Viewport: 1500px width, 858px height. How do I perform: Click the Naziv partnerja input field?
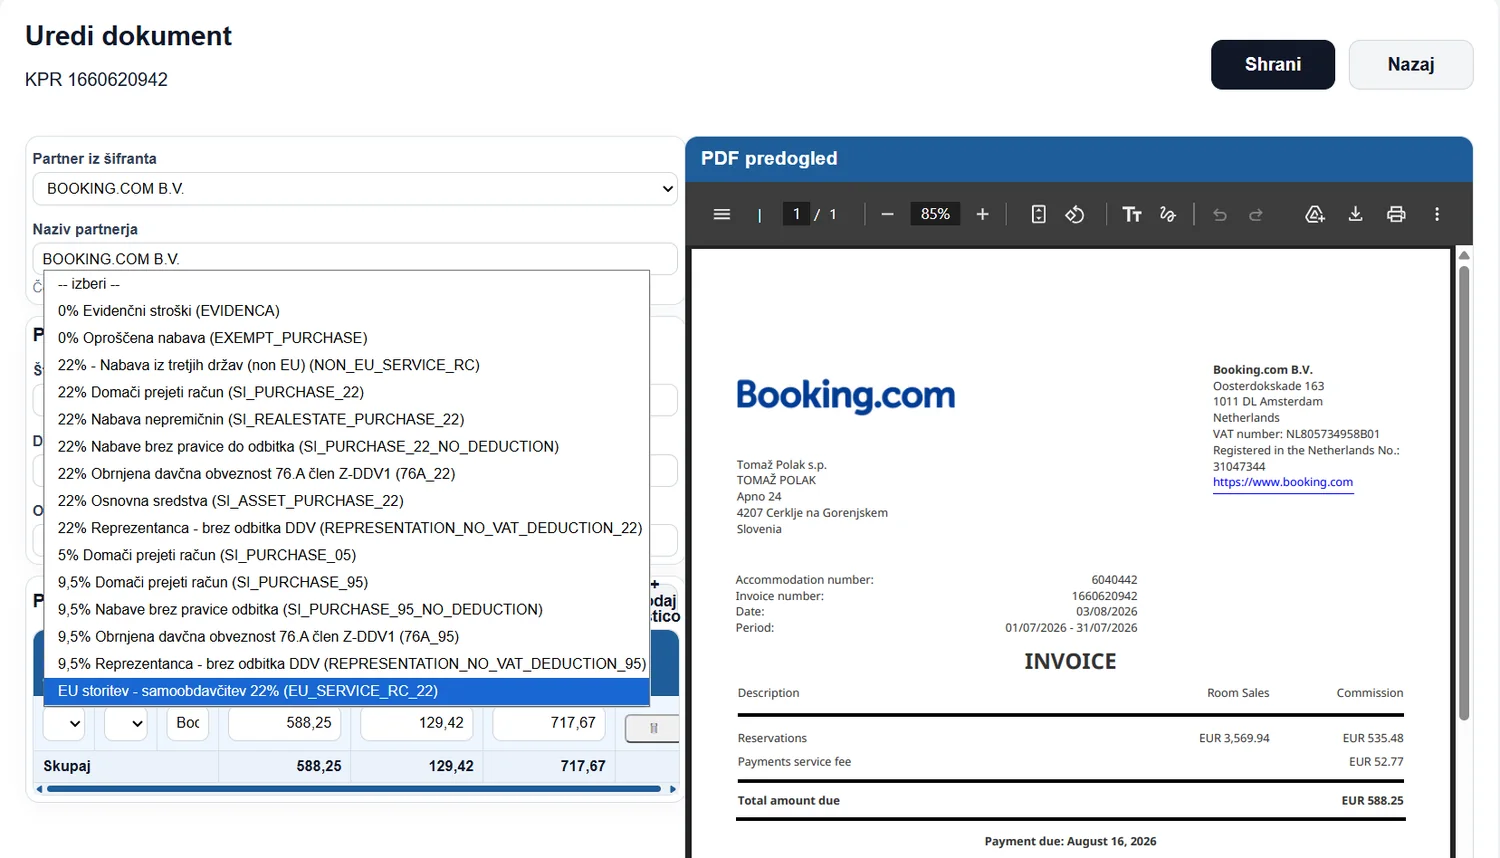tap(355, 258)
